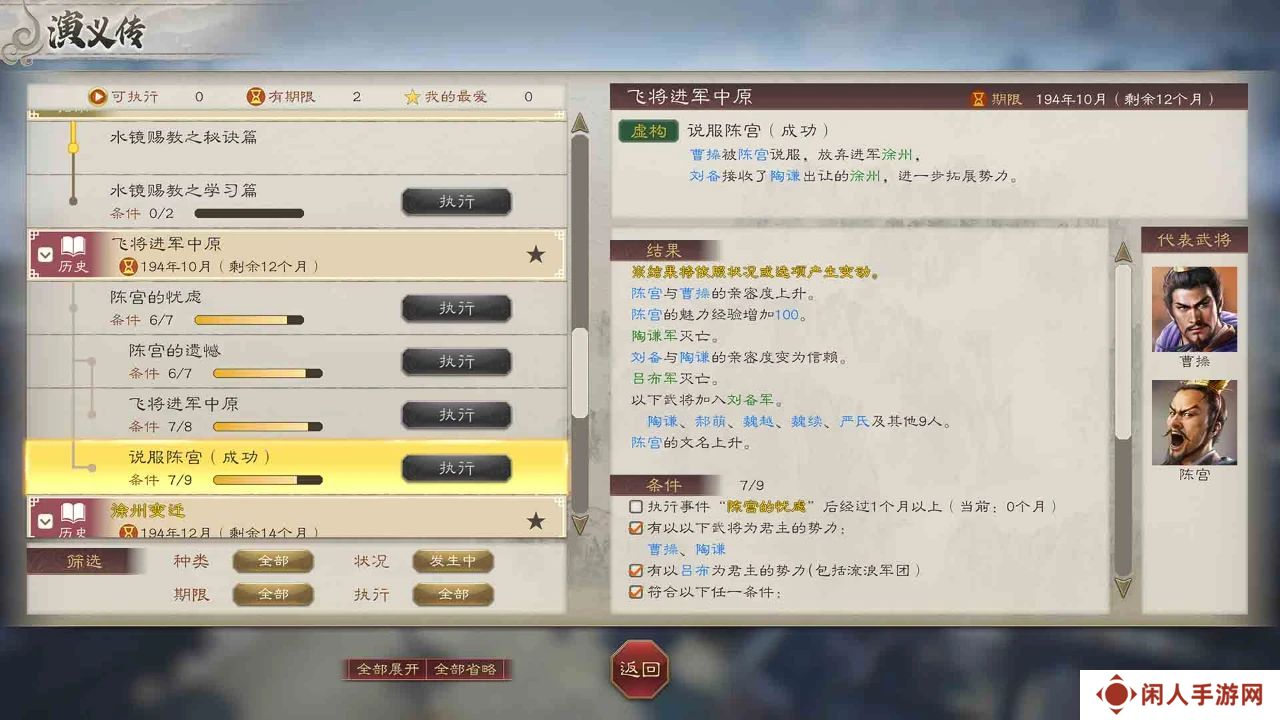Click the hourglass icon next to 期限 in detail header
1280x720 pixels.
pyautogui.click(x=978, y=99)
